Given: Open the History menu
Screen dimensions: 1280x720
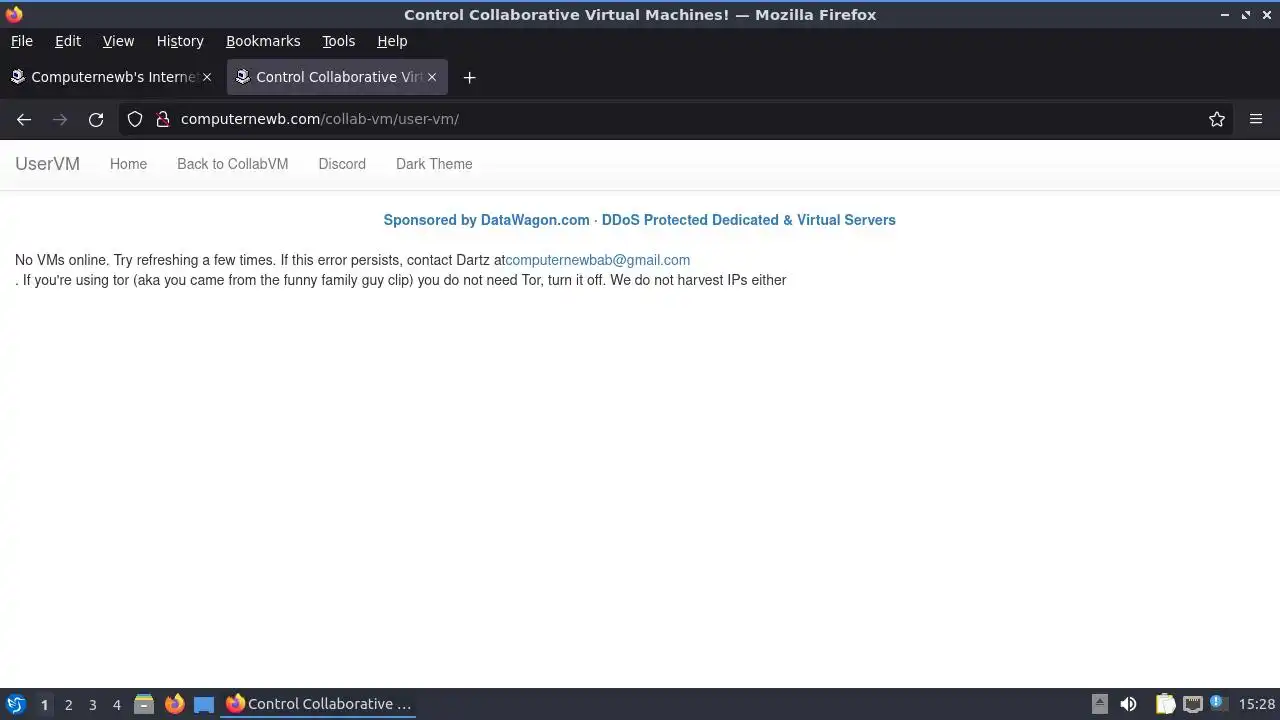Looking at the screenshot, I should [x=180, y=41].
